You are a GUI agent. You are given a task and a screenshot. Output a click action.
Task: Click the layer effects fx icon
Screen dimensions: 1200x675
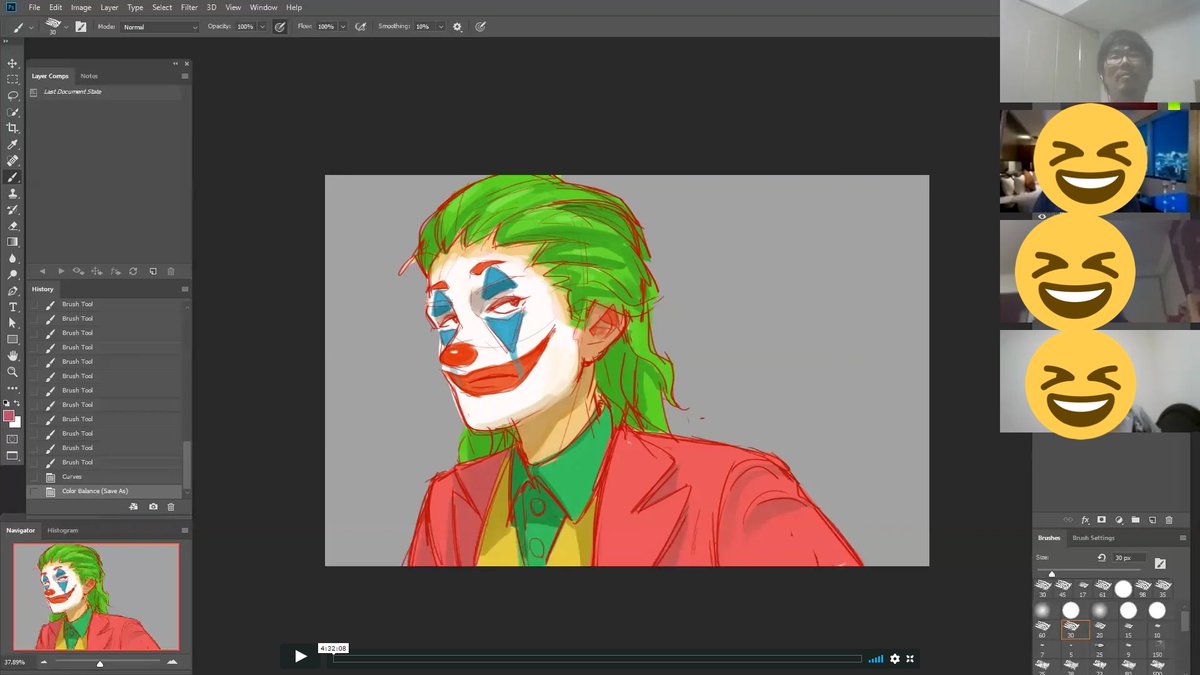(1085, 520)
